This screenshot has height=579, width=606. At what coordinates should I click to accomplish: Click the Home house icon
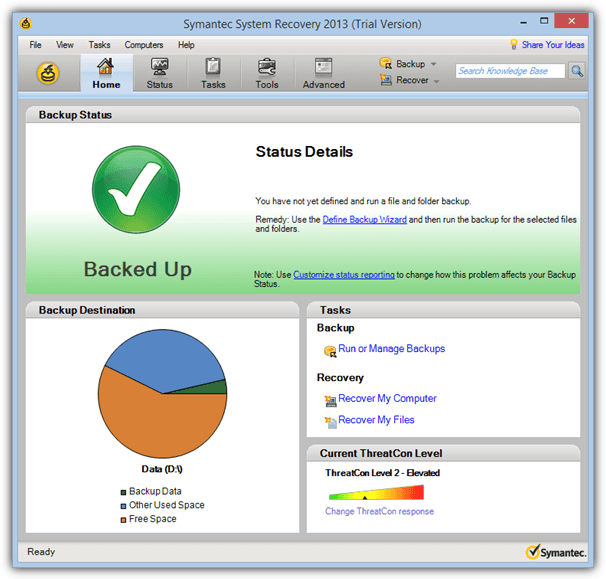106,66
